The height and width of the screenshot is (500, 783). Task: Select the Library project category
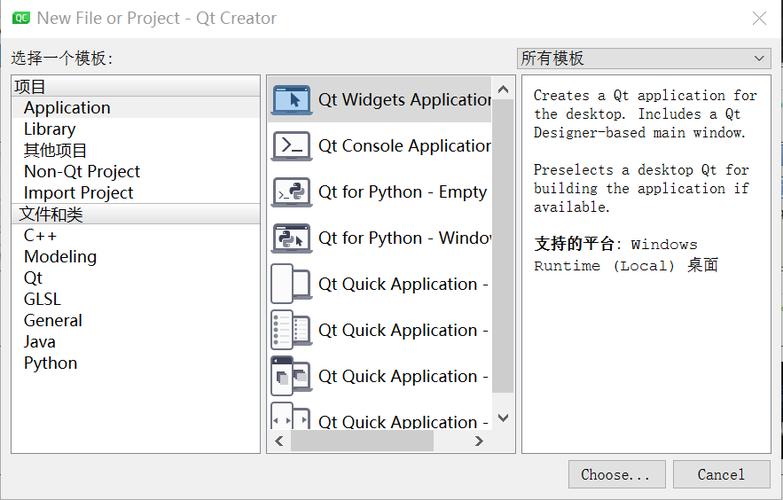pos(136,129)
